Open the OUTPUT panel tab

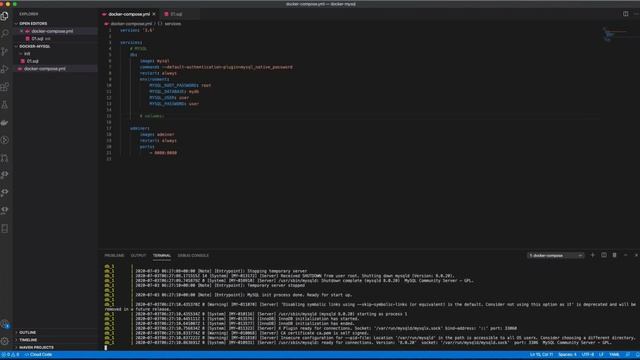(138, 256)
